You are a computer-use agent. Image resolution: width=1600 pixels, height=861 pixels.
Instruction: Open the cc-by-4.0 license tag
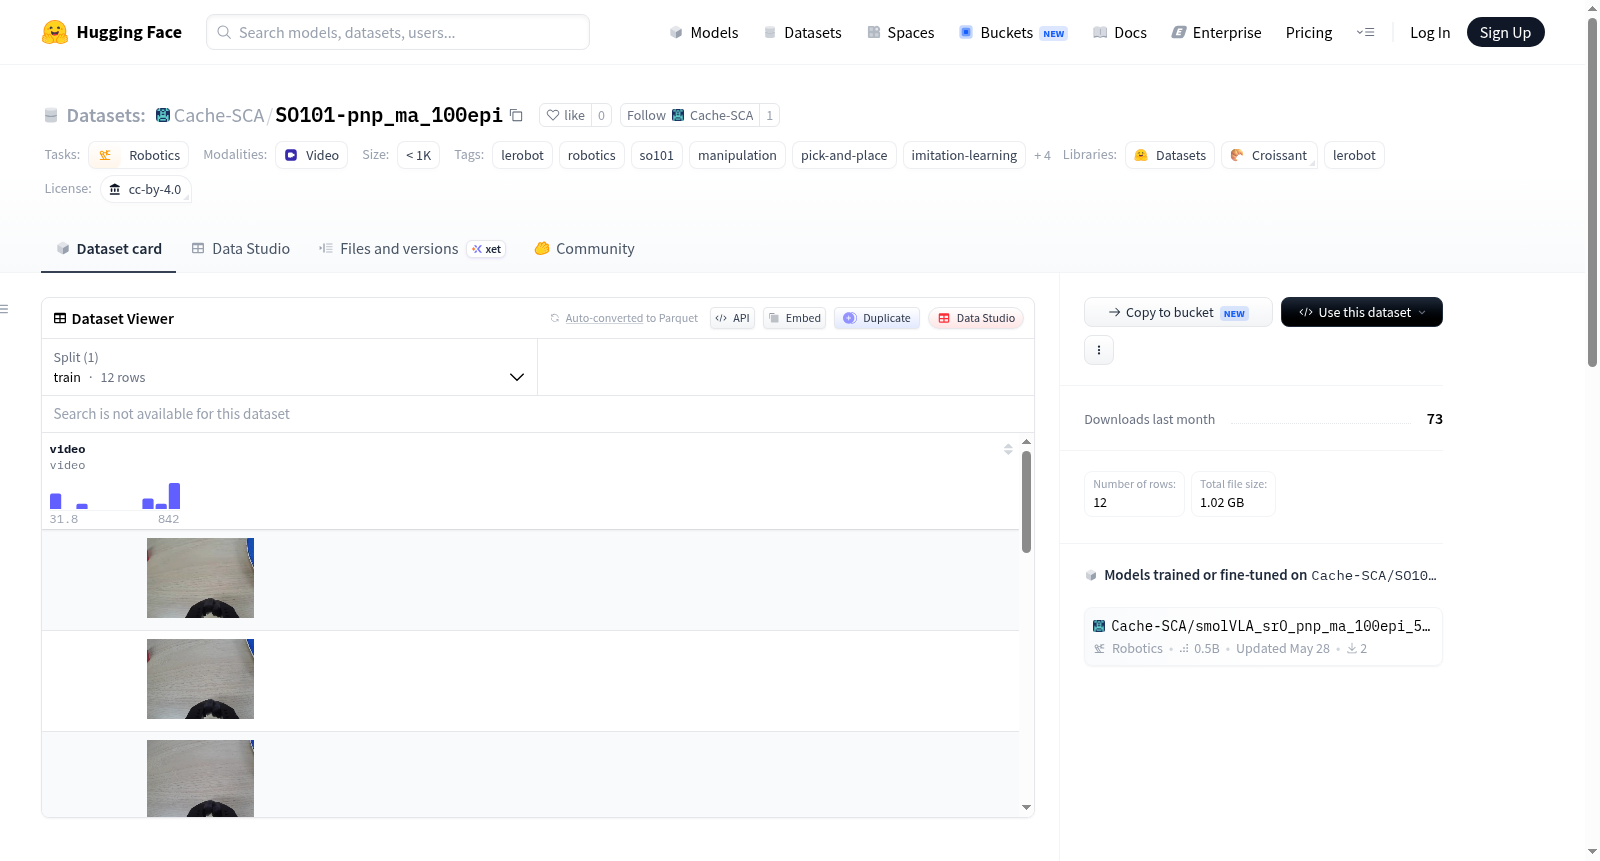pyautogui.click(x=146, y=189)
